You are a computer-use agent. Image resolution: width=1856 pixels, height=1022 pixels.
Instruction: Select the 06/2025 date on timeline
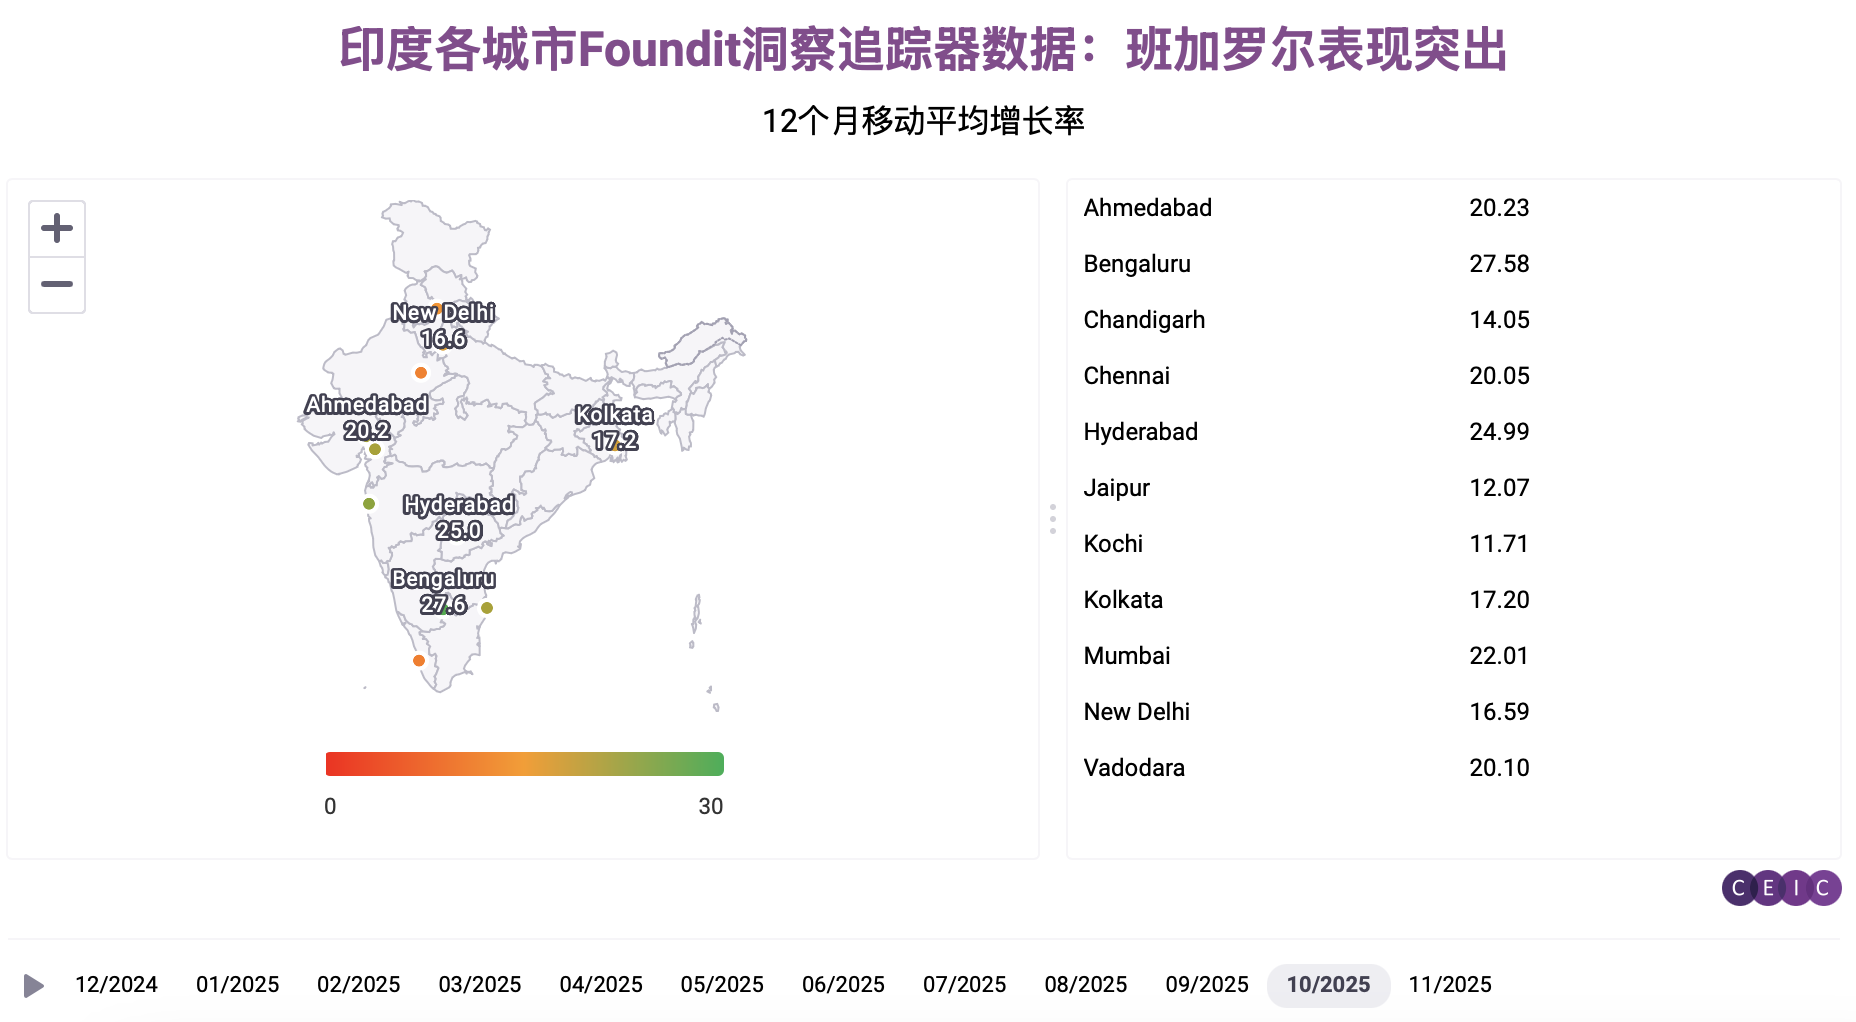click(x=843, y=985)
